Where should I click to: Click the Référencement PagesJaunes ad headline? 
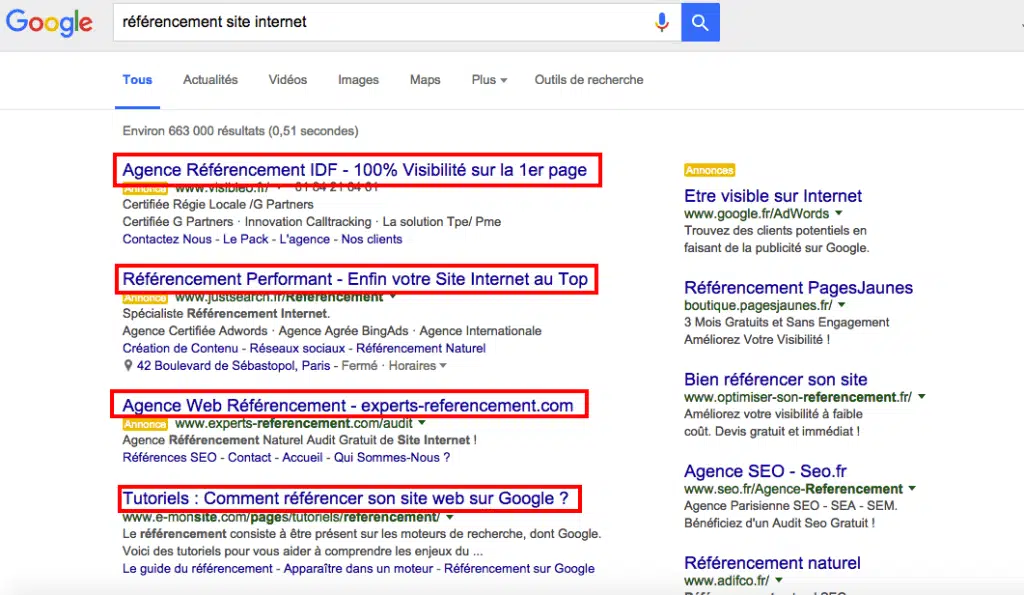click(797, 287)
